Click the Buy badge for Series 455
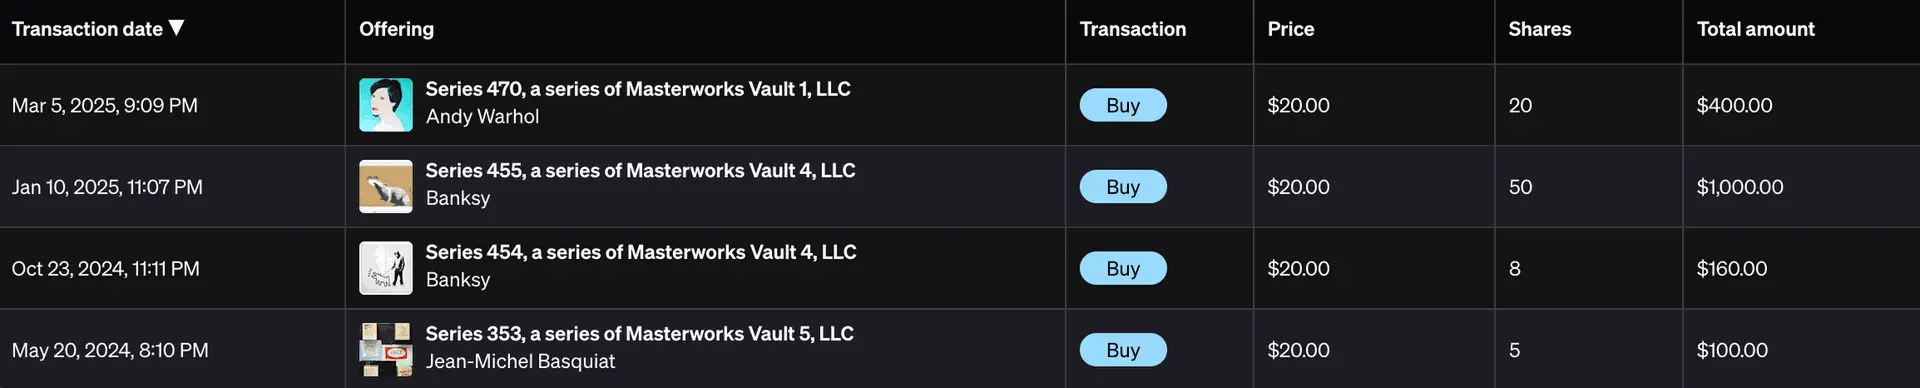 1123,187
